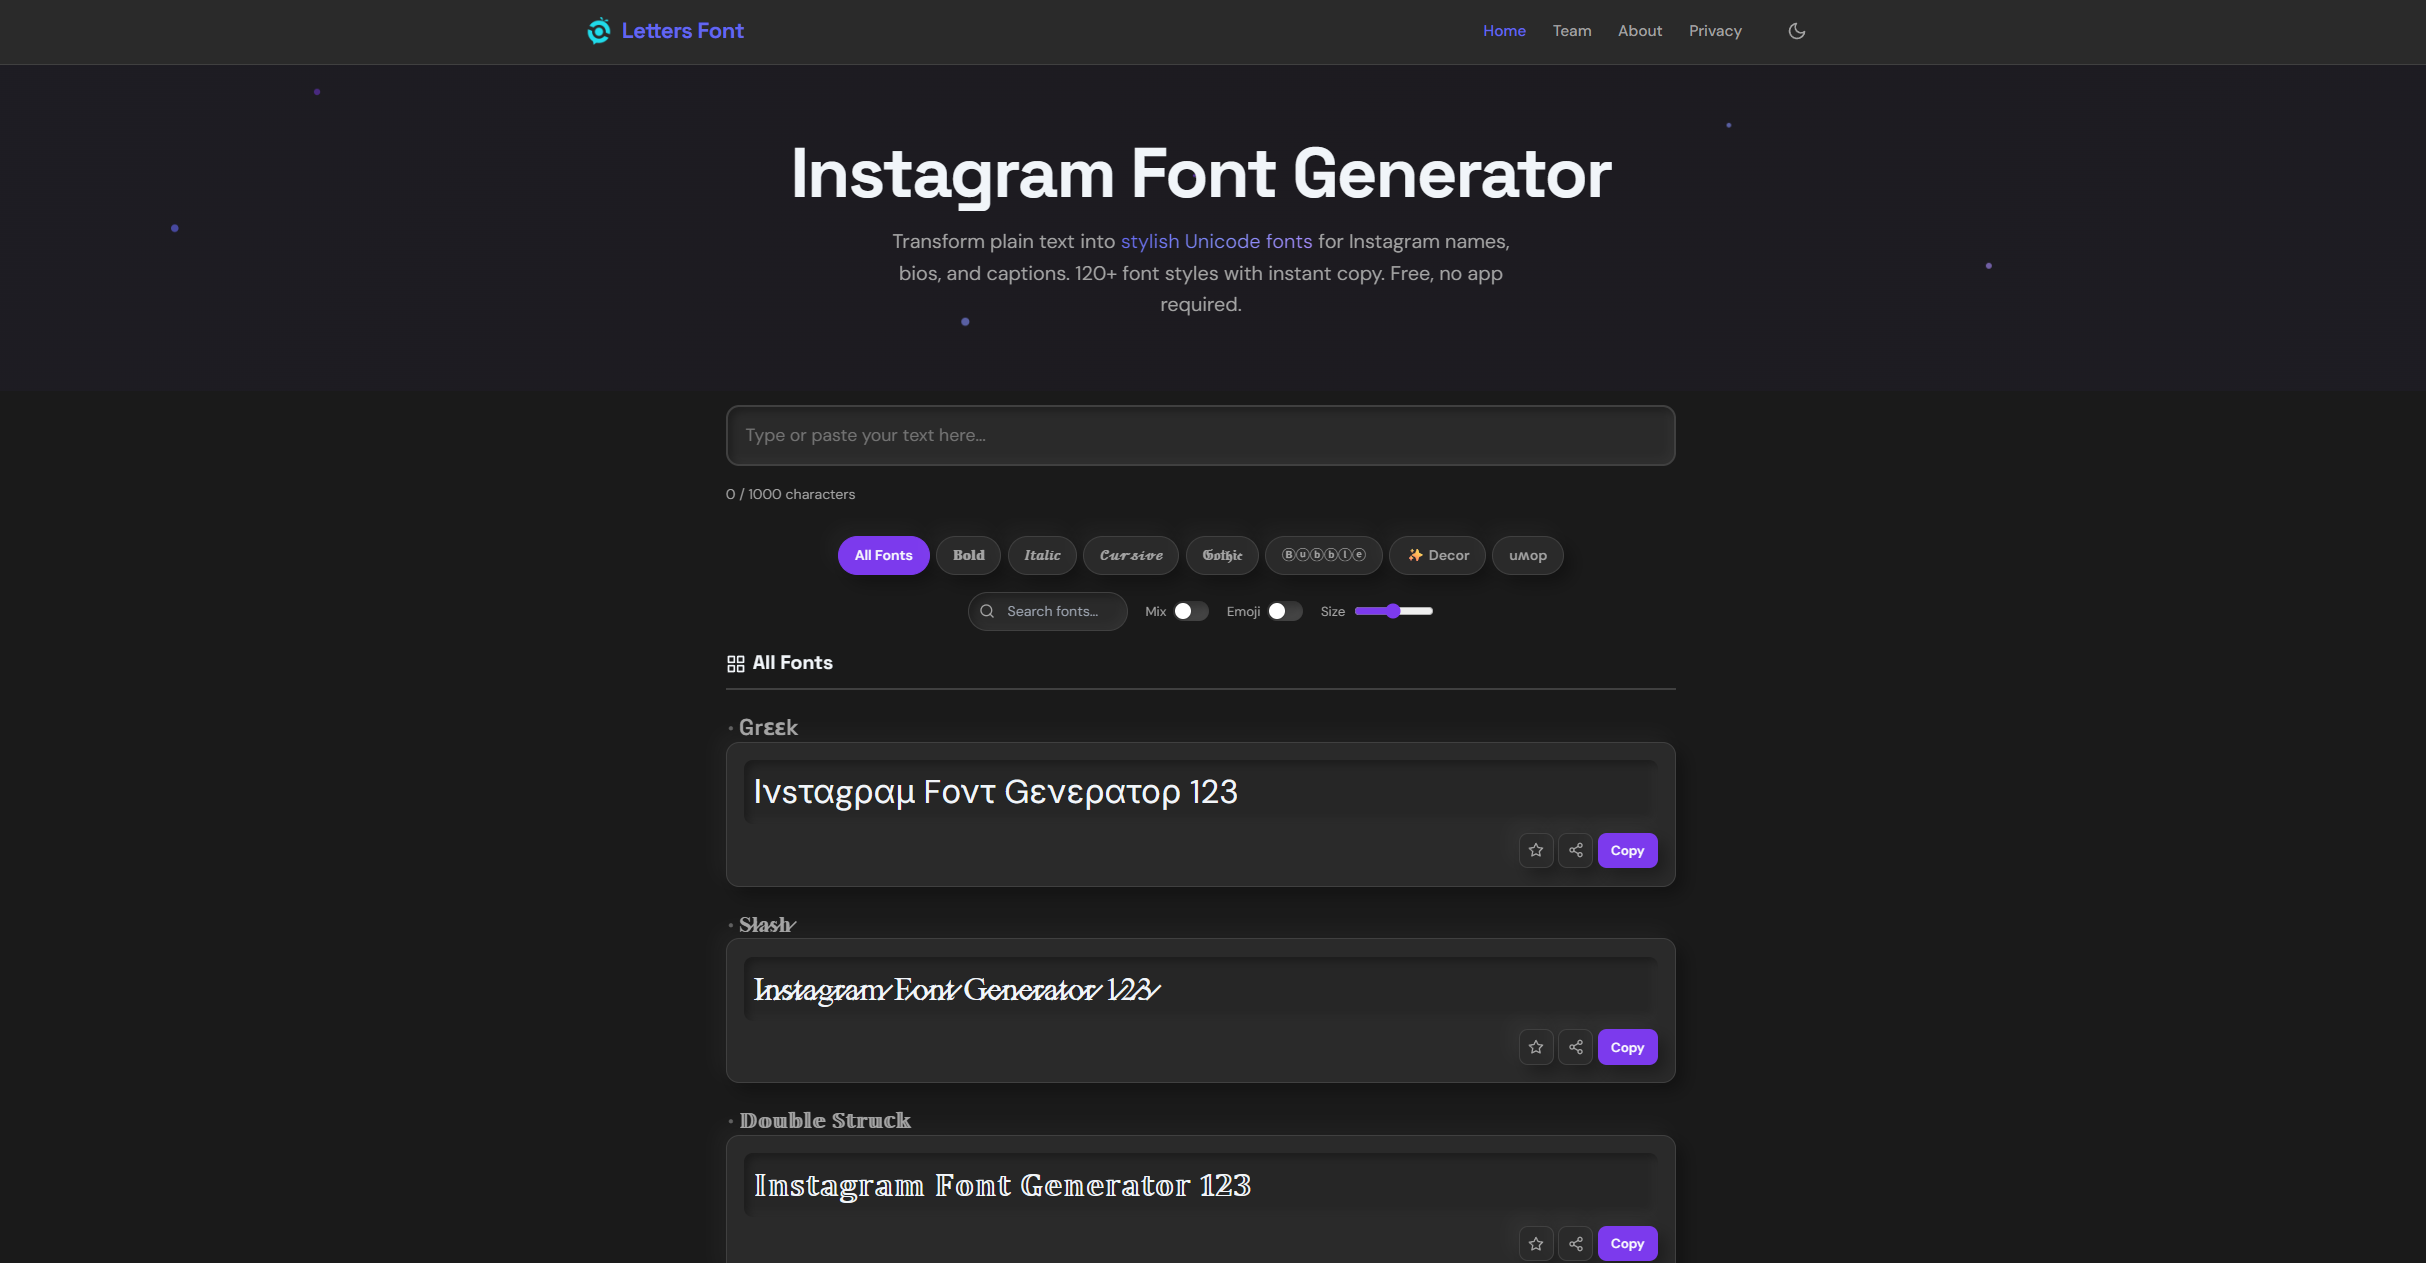
Task: Click the Double Struck preview text
Action: [x=1002, y=1185]
